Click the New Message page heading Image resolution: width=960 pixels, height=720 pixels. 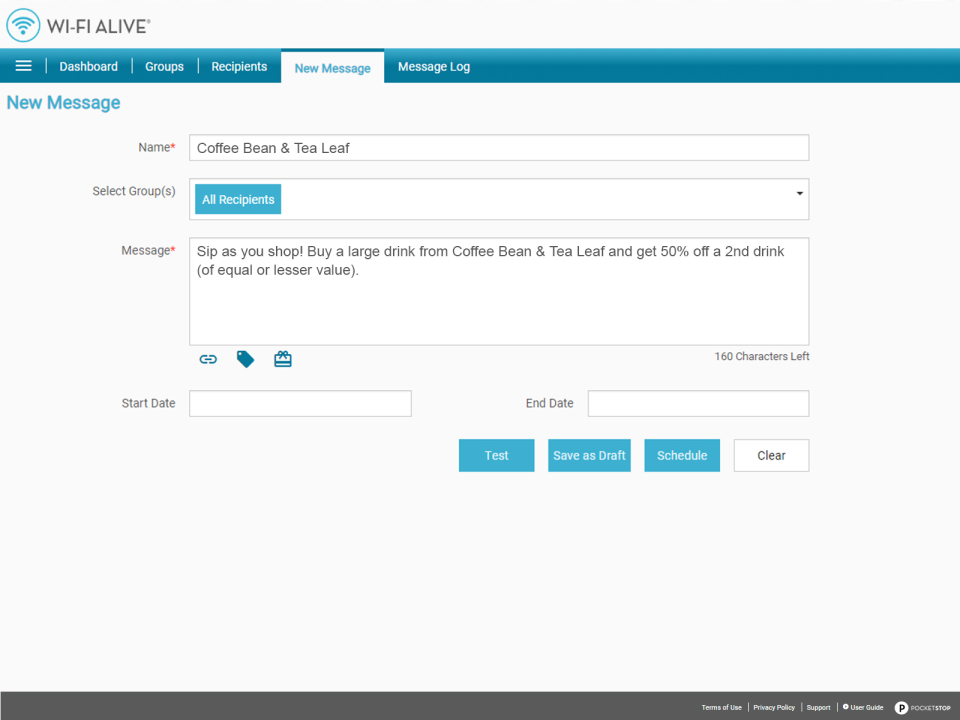[x=64, y=103]
